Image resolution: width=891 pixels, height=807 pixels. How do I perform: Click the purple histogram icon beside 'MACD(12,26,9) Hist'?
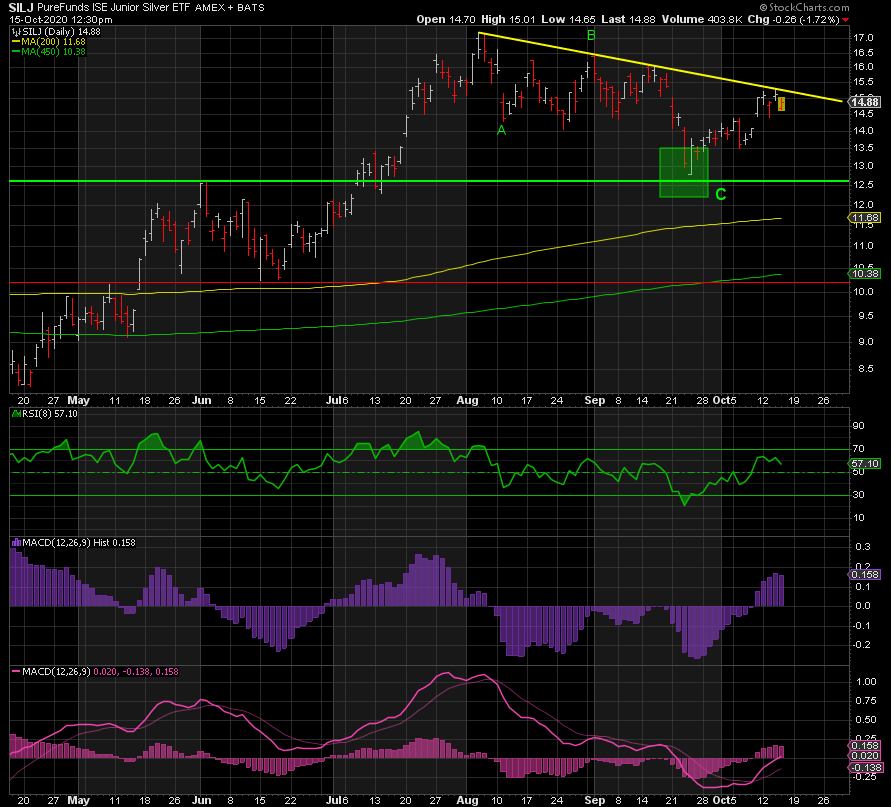(16, 543)
